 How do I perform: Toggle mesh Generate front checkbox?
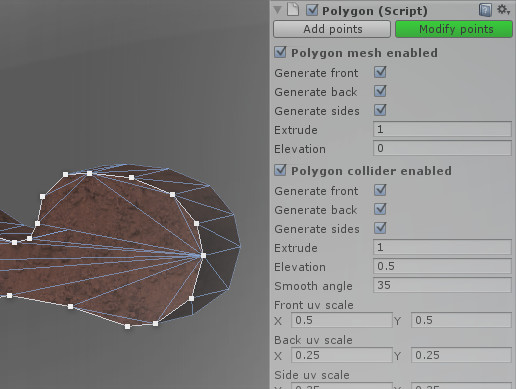[x=380, y=72]
